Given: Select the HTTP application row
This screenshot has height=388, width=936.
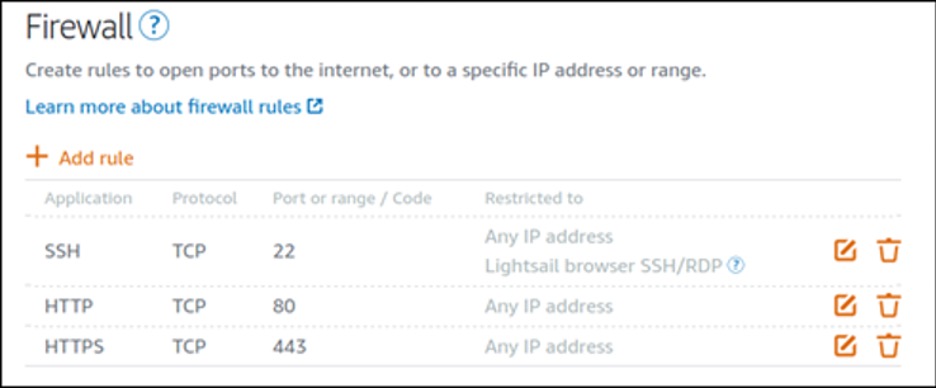Looking at the screenshot, I should click(x=463, y=306).
